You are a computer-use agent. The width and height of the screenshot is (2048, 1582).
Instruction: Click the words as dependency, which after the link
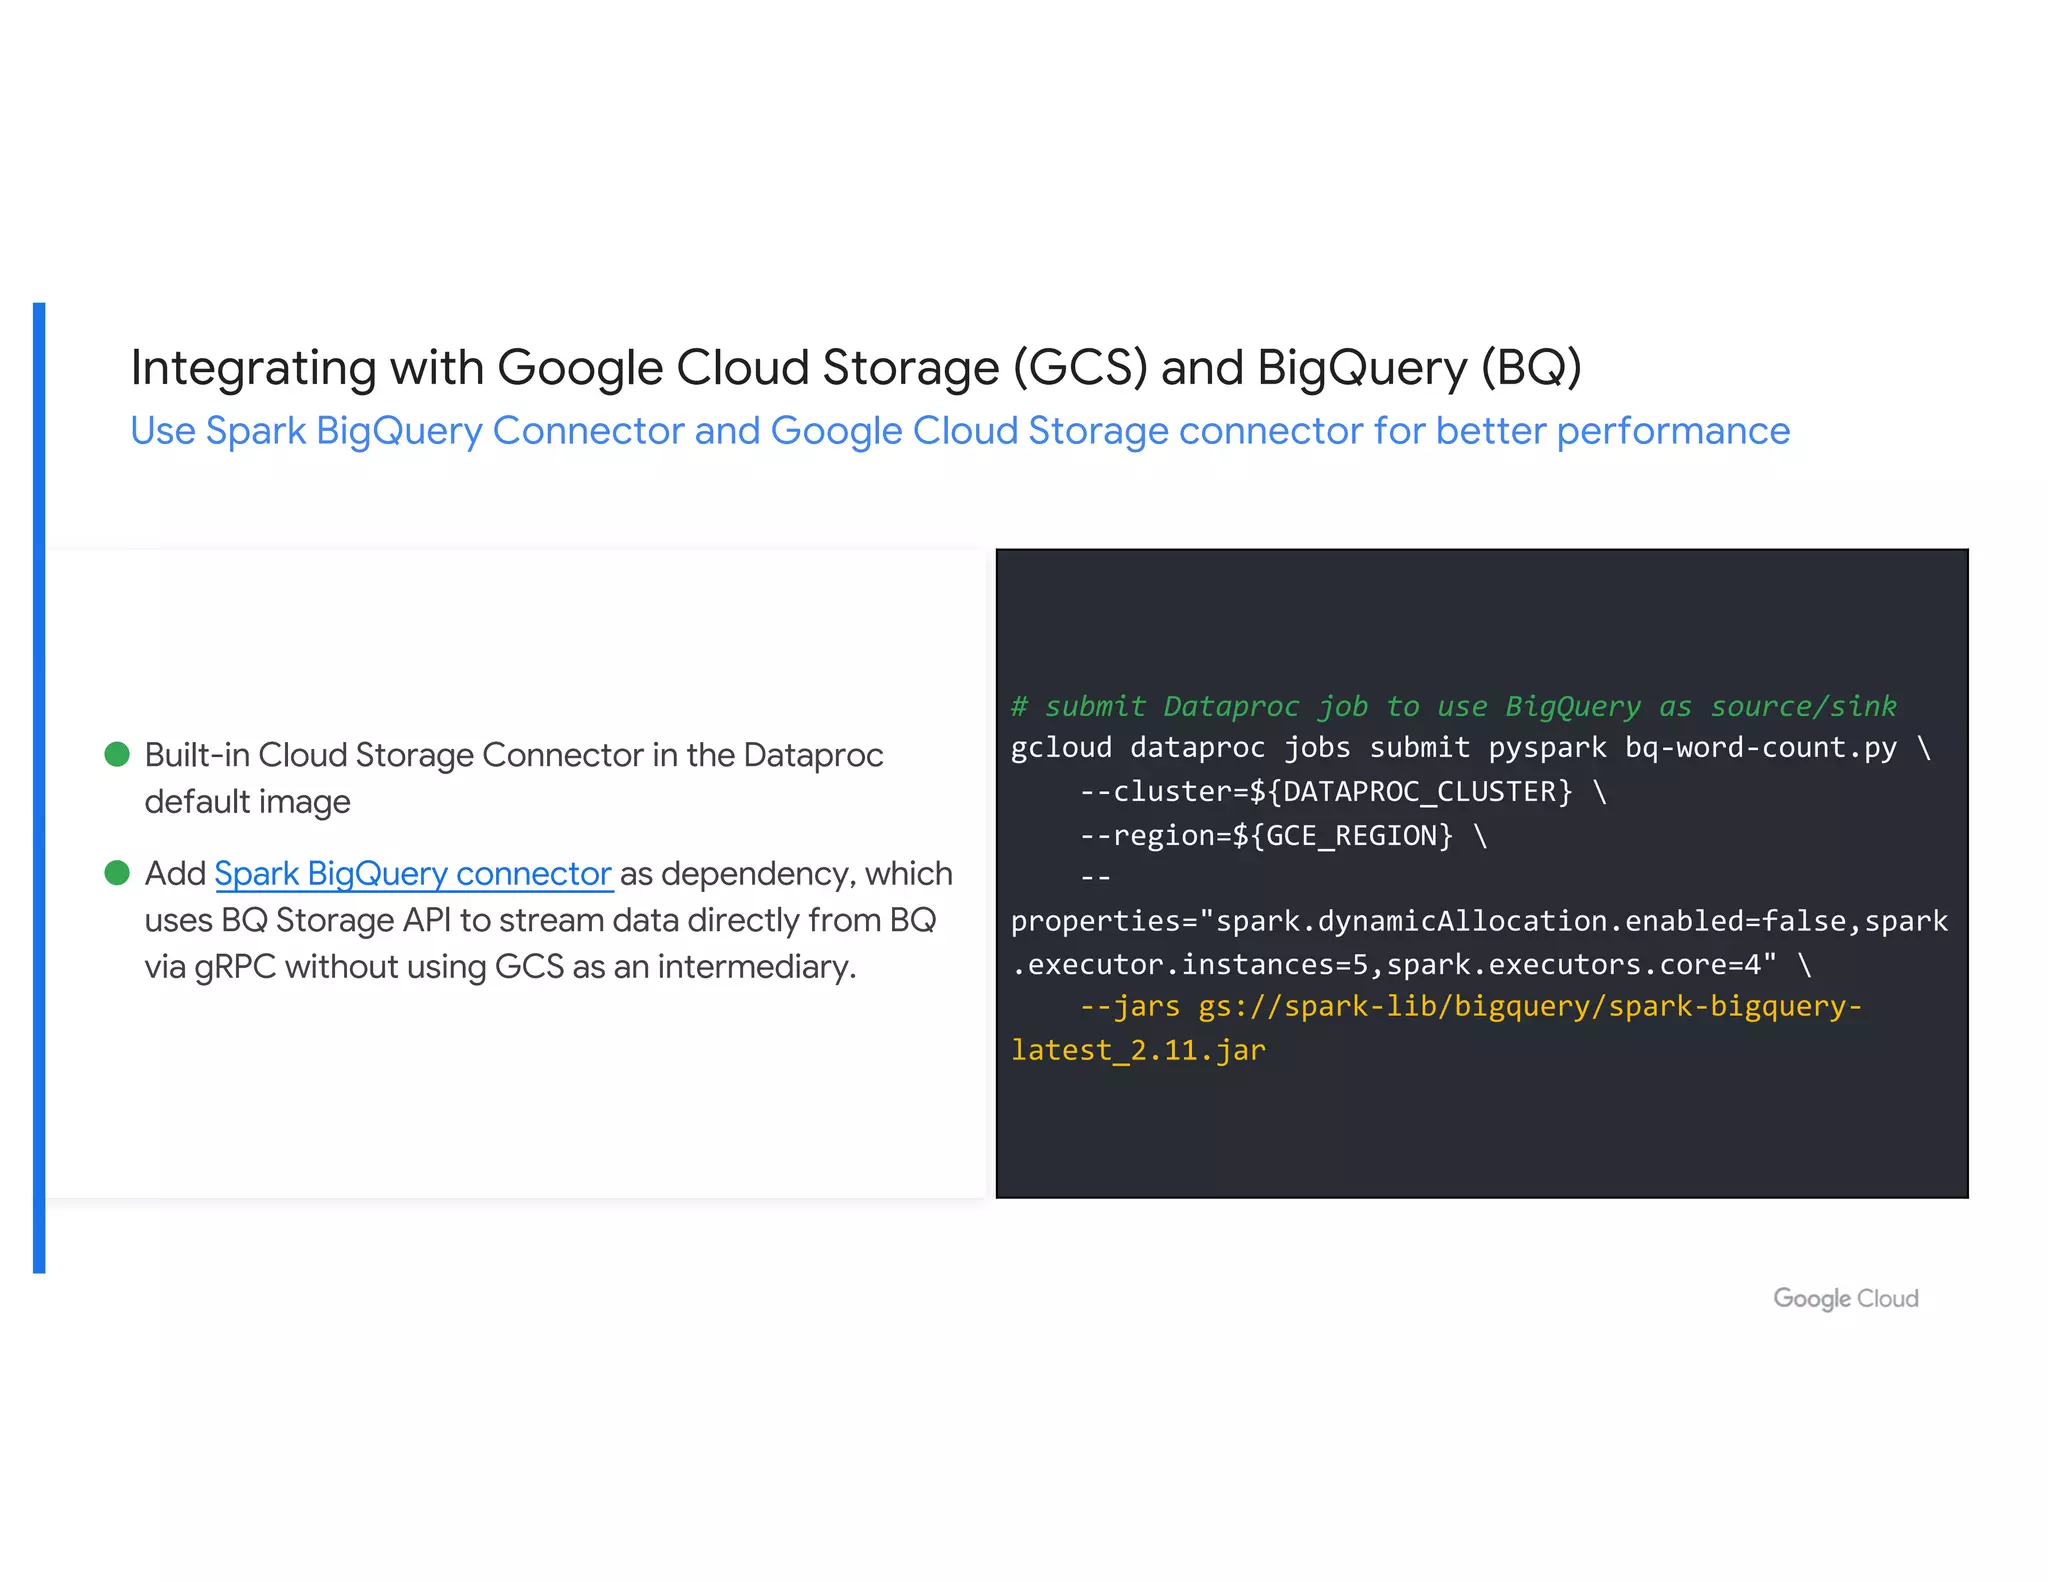[786, 874]
